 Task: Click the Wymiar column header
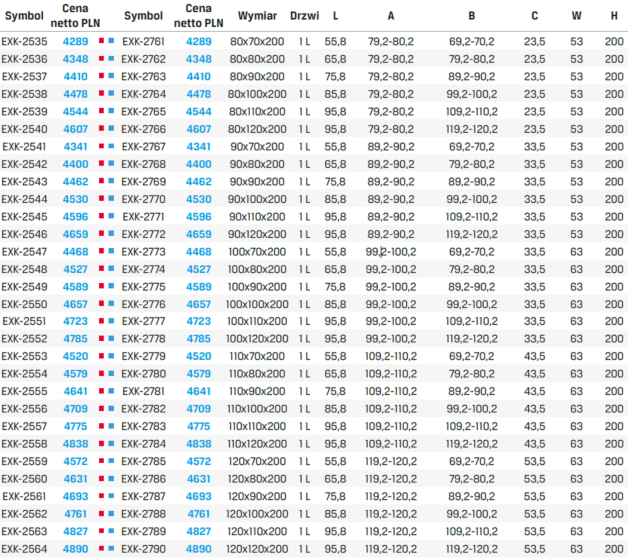point(257,16)
